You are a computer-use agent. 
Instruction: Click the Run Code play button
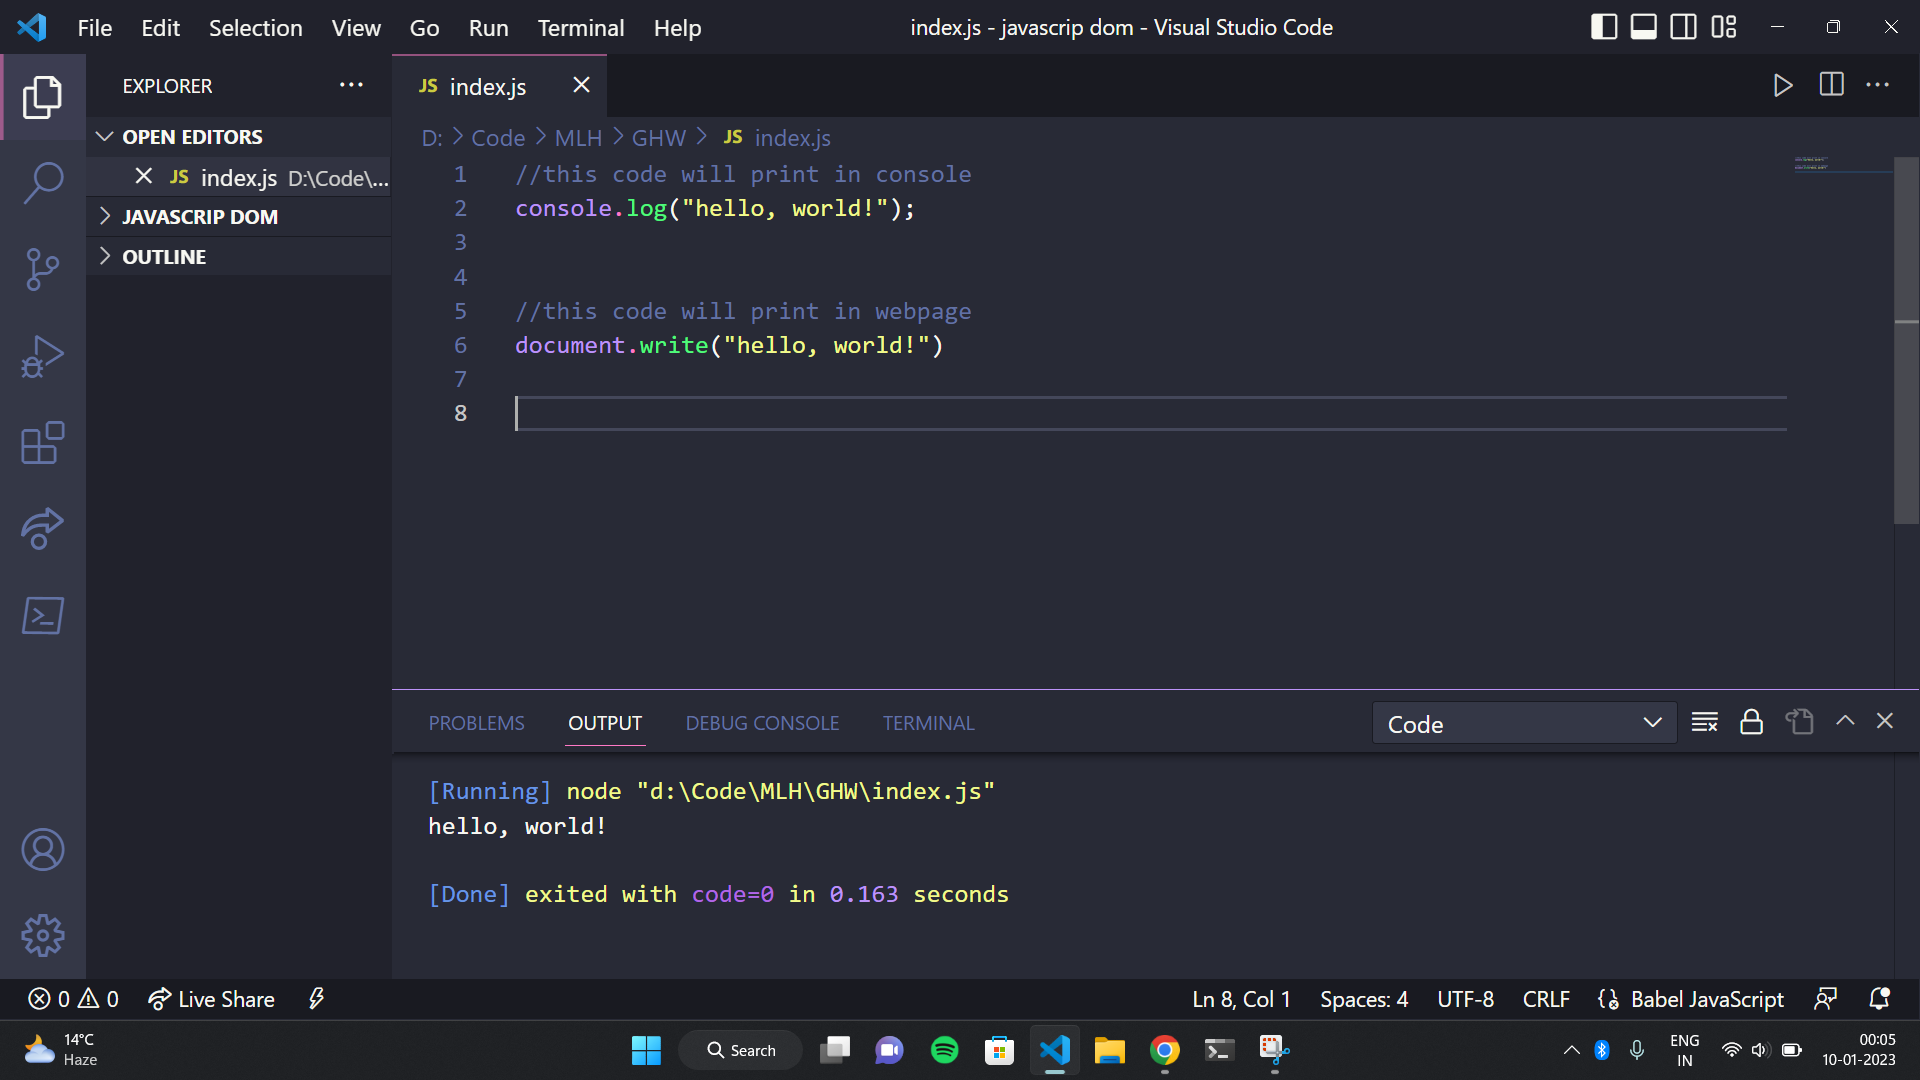tap(1782, 85)
